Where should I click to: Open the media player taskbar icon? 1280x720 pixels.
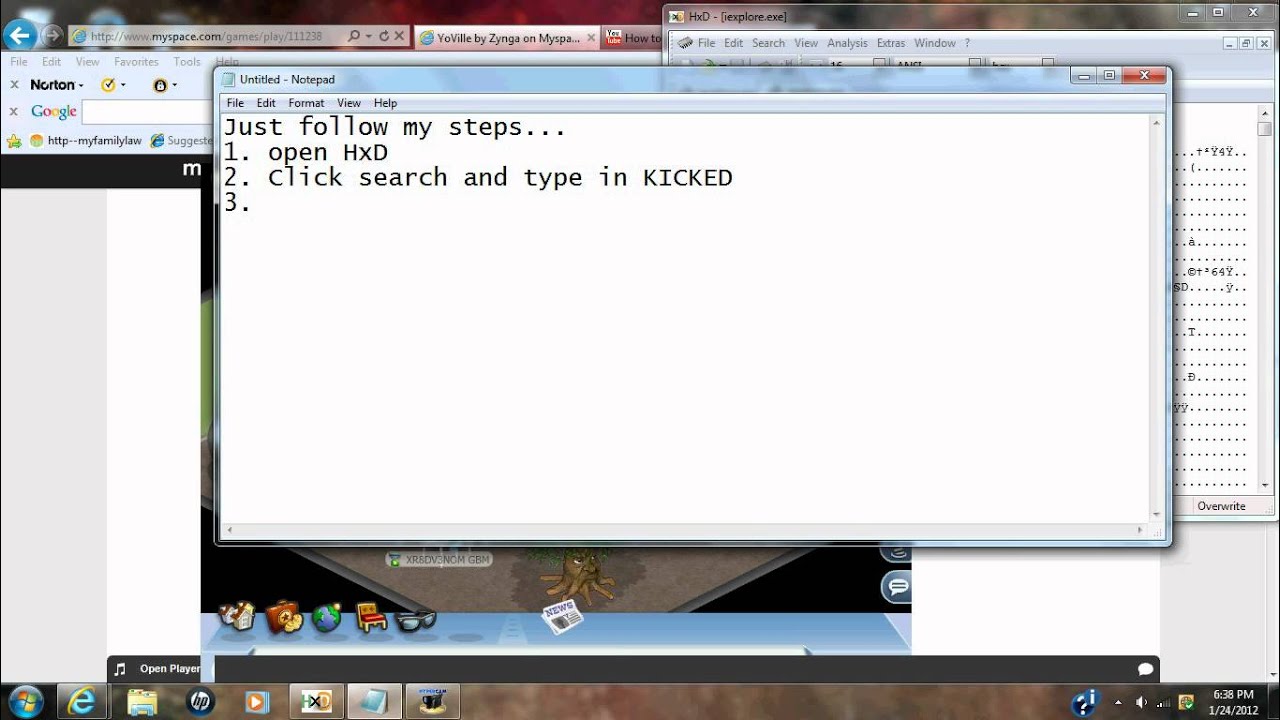(257, 702)
